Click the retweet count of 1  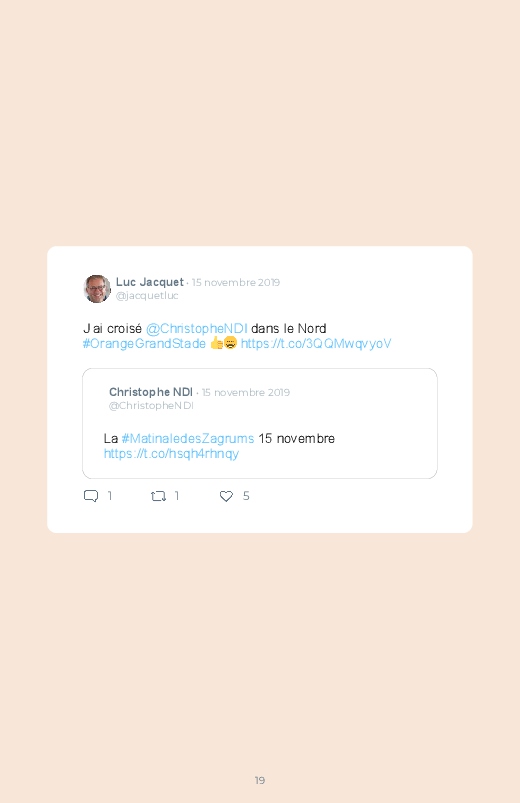tap(177, 496)
